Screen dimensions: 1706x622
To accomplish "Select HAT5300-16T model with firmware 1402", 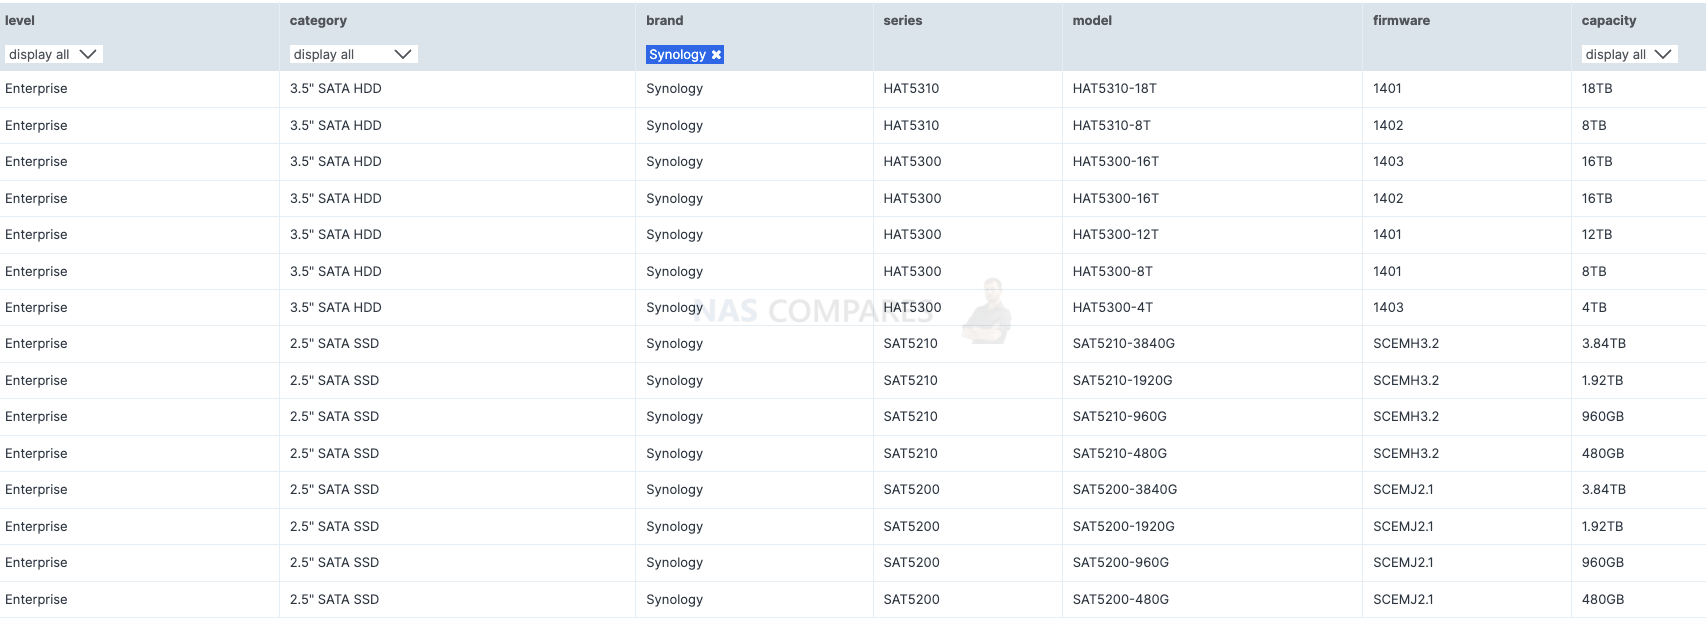I will [1116, 199].
